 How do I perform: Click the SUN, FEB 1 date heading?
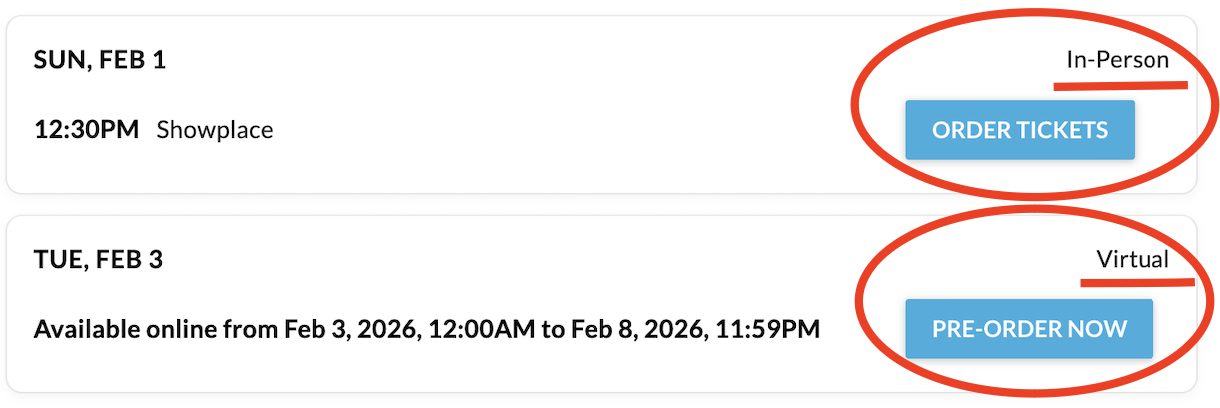tap(100, 60)
